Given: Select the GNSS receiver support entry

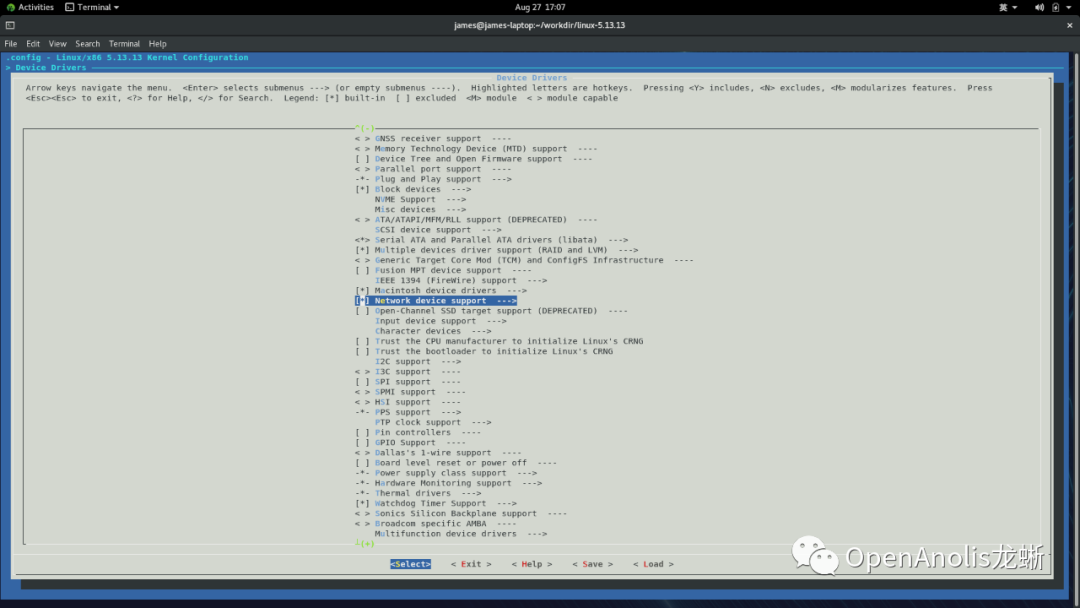Looking at the screenshot, I should click(x=433, y=138).
